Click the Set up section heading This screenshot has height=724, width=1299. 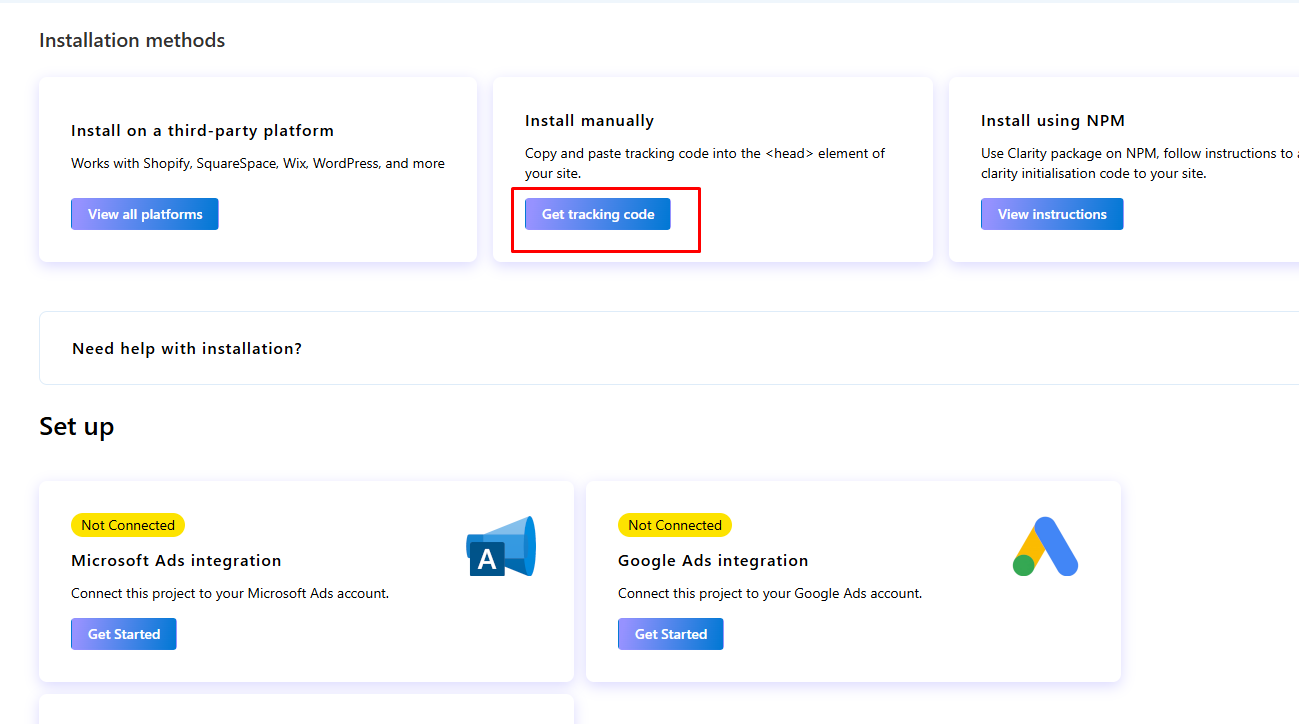coord(77,426)
